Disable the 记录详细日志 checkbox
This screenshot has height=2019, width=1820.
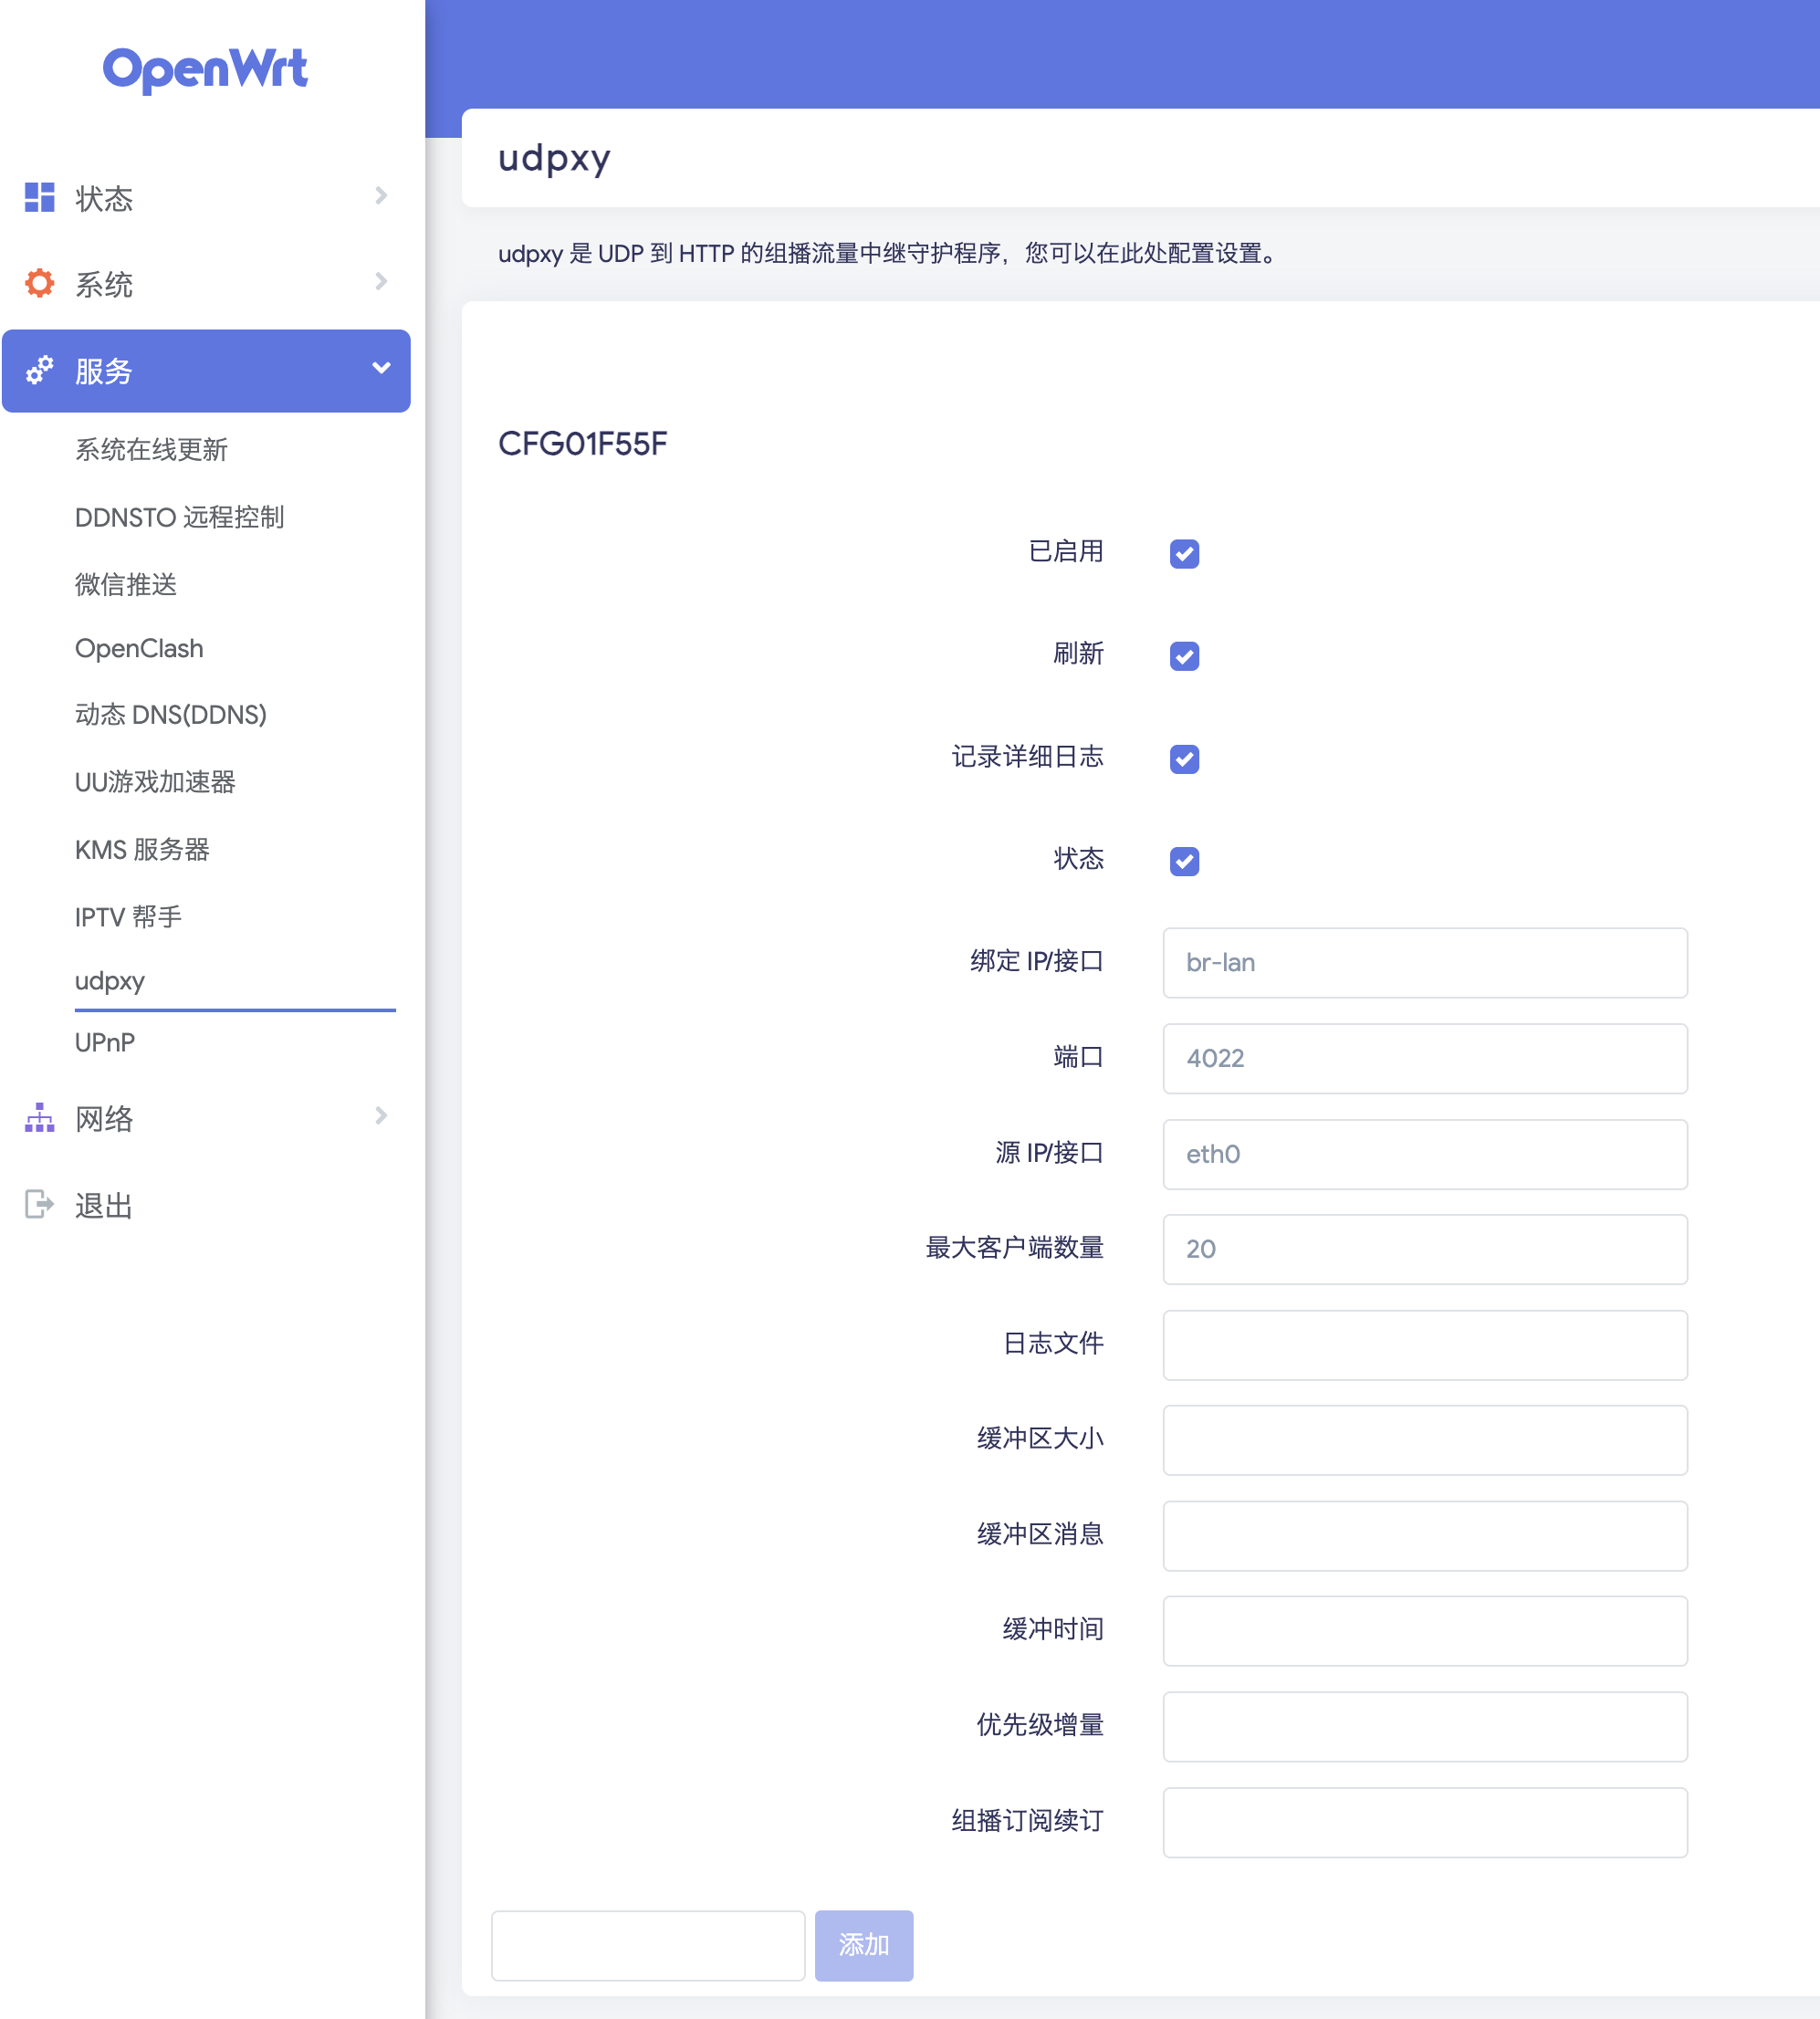coord(1184,758)
